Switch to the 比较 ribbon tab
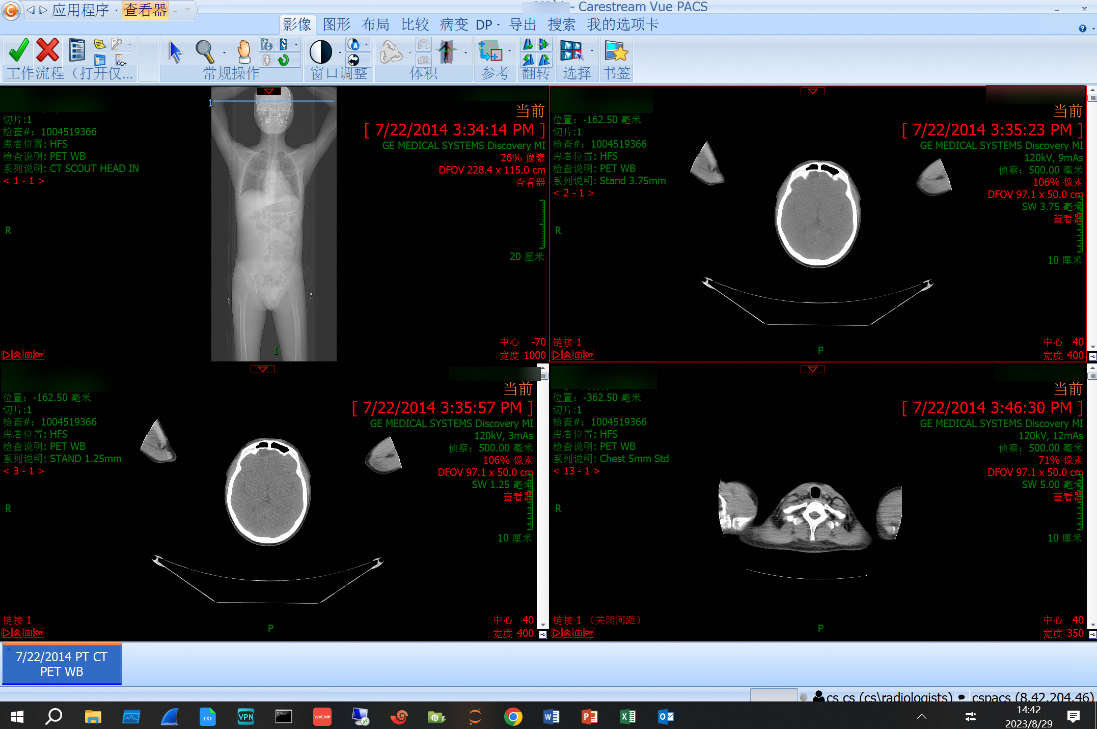The width and height of the screenshot is (1097, 729). (x=415, y=24)
